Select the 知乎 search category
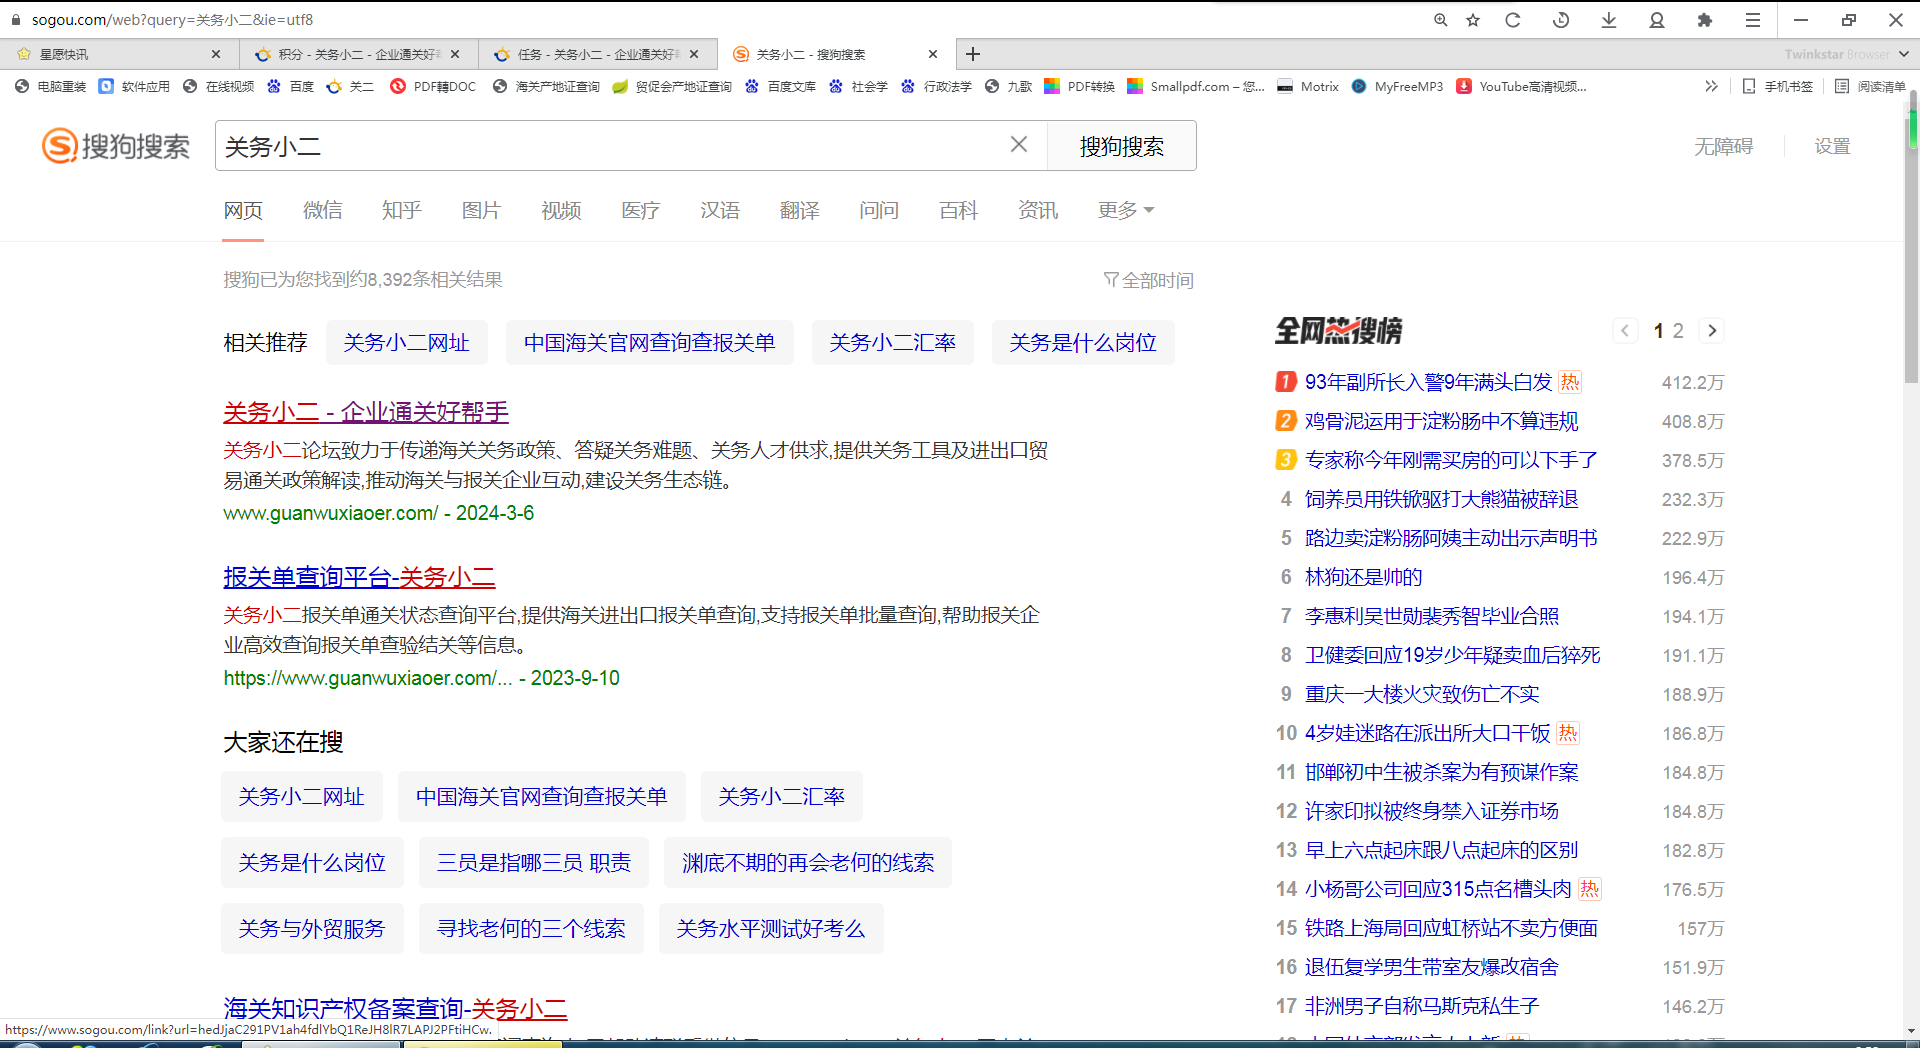This screenshot has height=1048, width=1920. [402, 210]
